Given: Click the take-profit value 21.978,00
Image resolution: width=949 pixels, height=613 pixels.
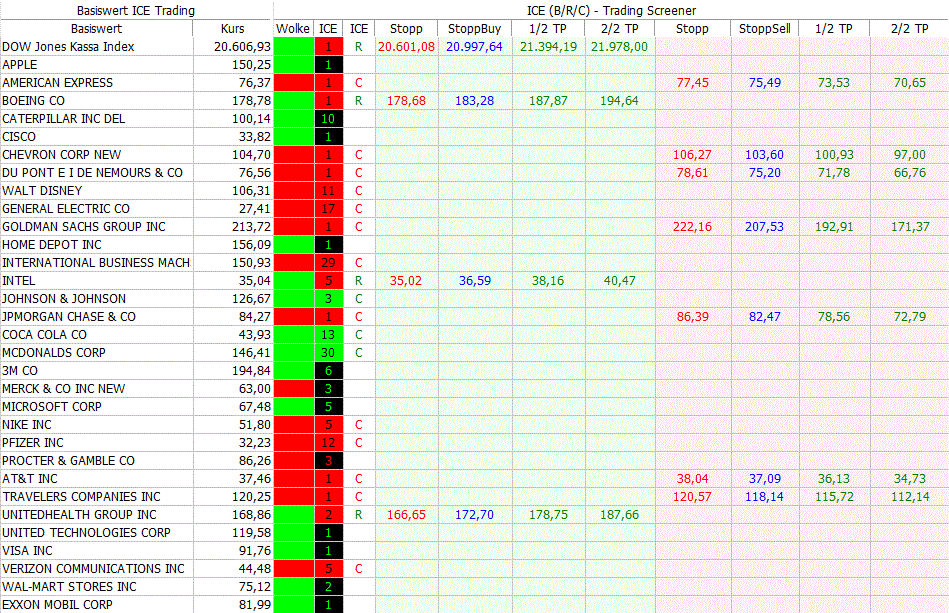Looking at the screenshot, I should (619, 47).
